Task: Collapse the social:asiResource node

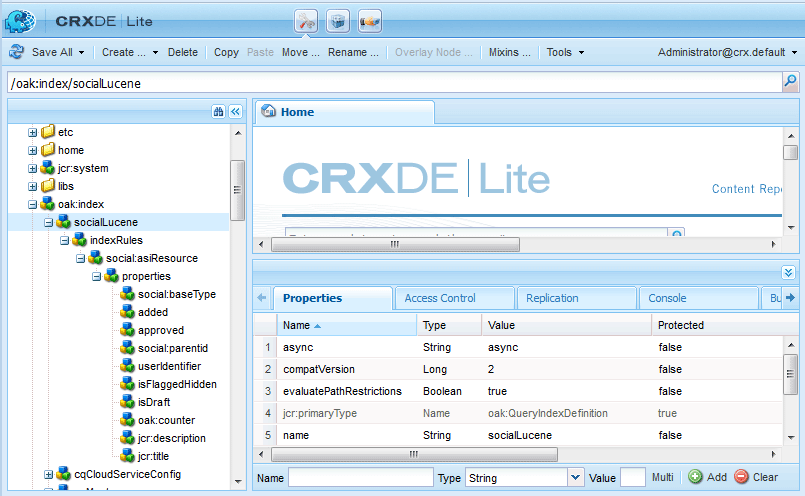Action: click(80, 258)
